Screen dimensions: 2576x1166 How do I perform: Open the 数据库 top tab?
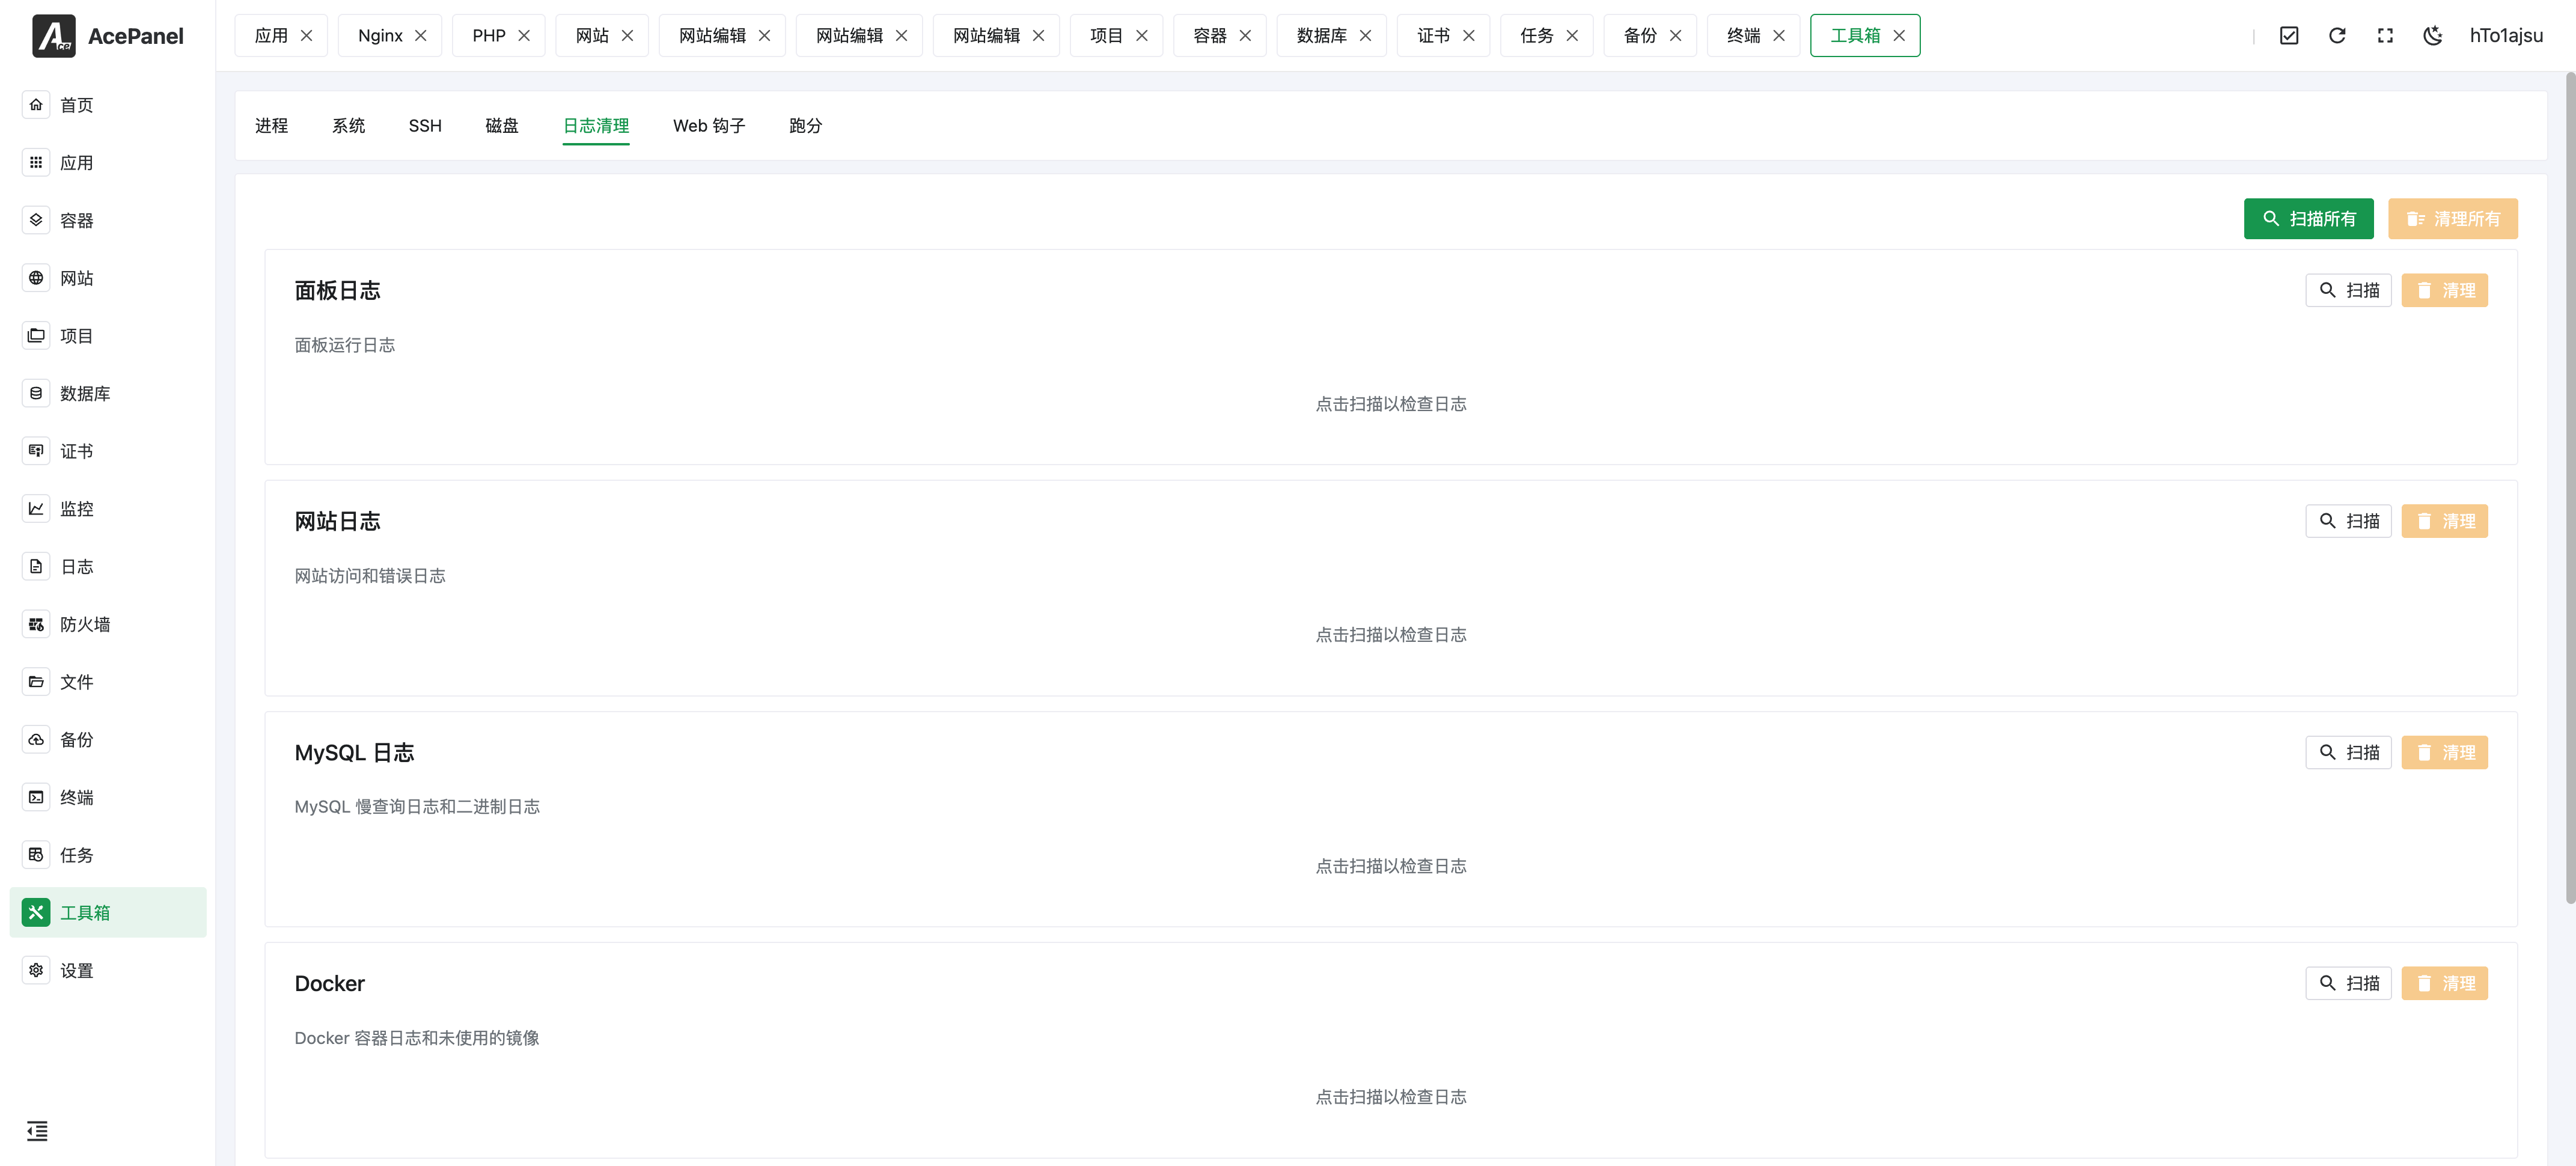point(1321,36)
